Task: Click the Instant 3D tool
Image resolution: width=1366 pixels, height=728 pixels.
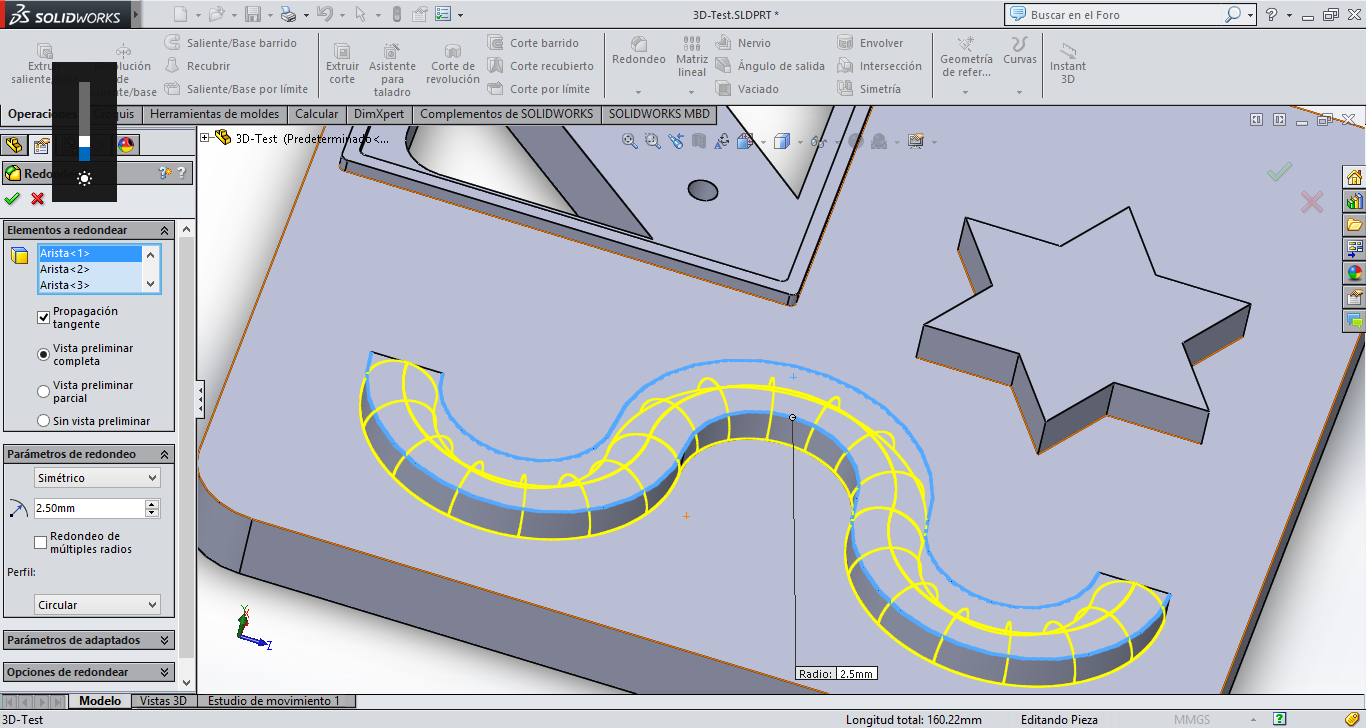Action: (x=1068, y=62)
